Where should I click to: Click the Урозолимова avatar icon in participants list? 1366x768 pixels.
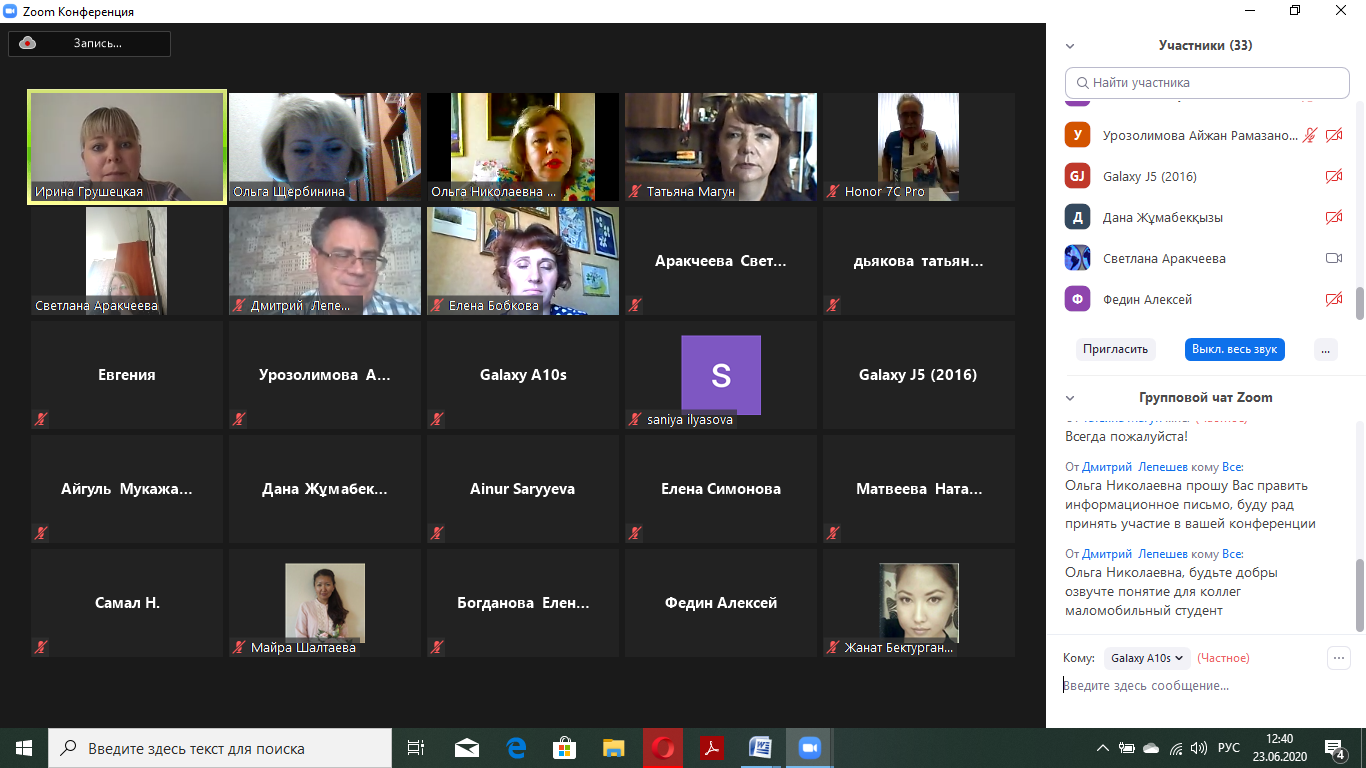[x=1077, y=135]
